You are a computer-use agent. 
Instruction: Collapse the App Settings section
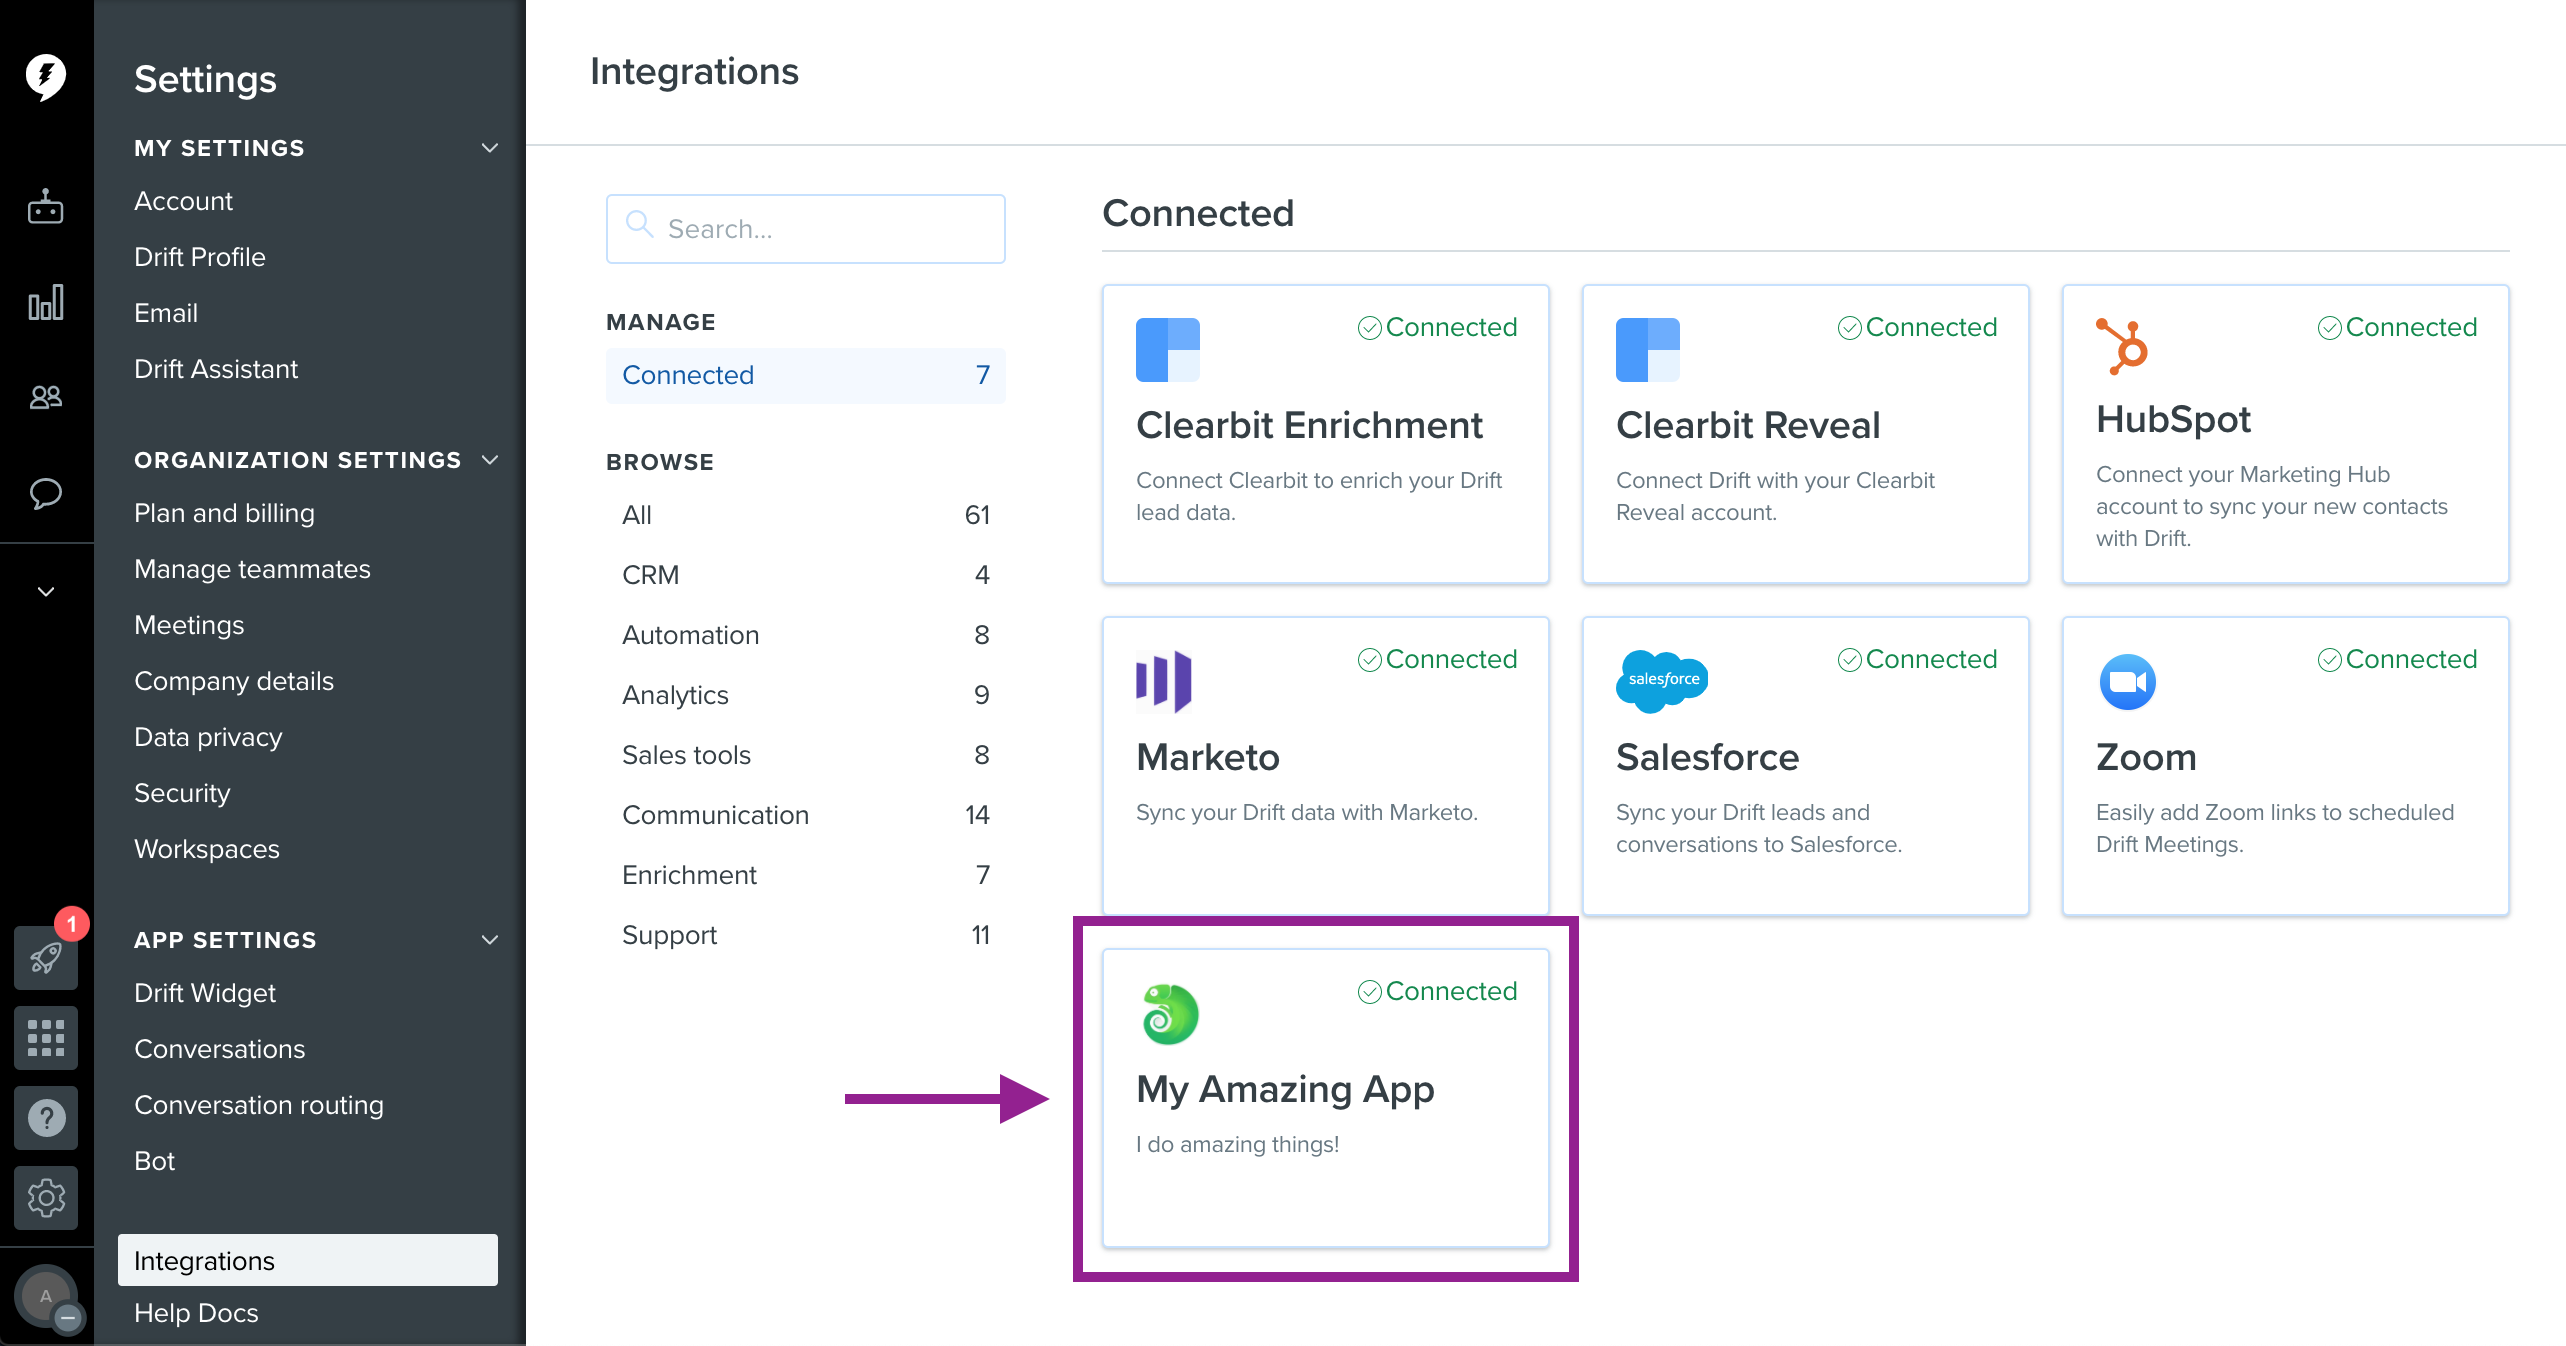coord(489,940)
